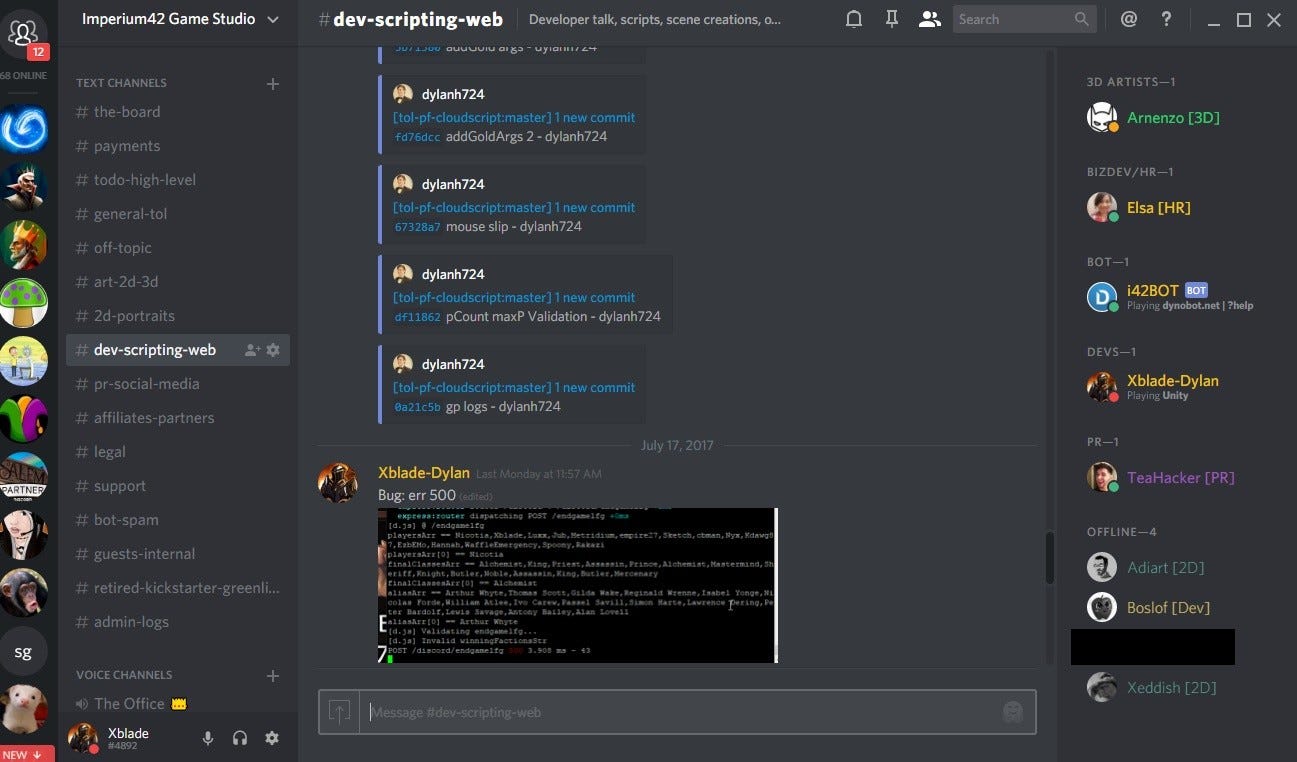Show pinned messages pin icon
The image size is (1297, 762).
892,19
